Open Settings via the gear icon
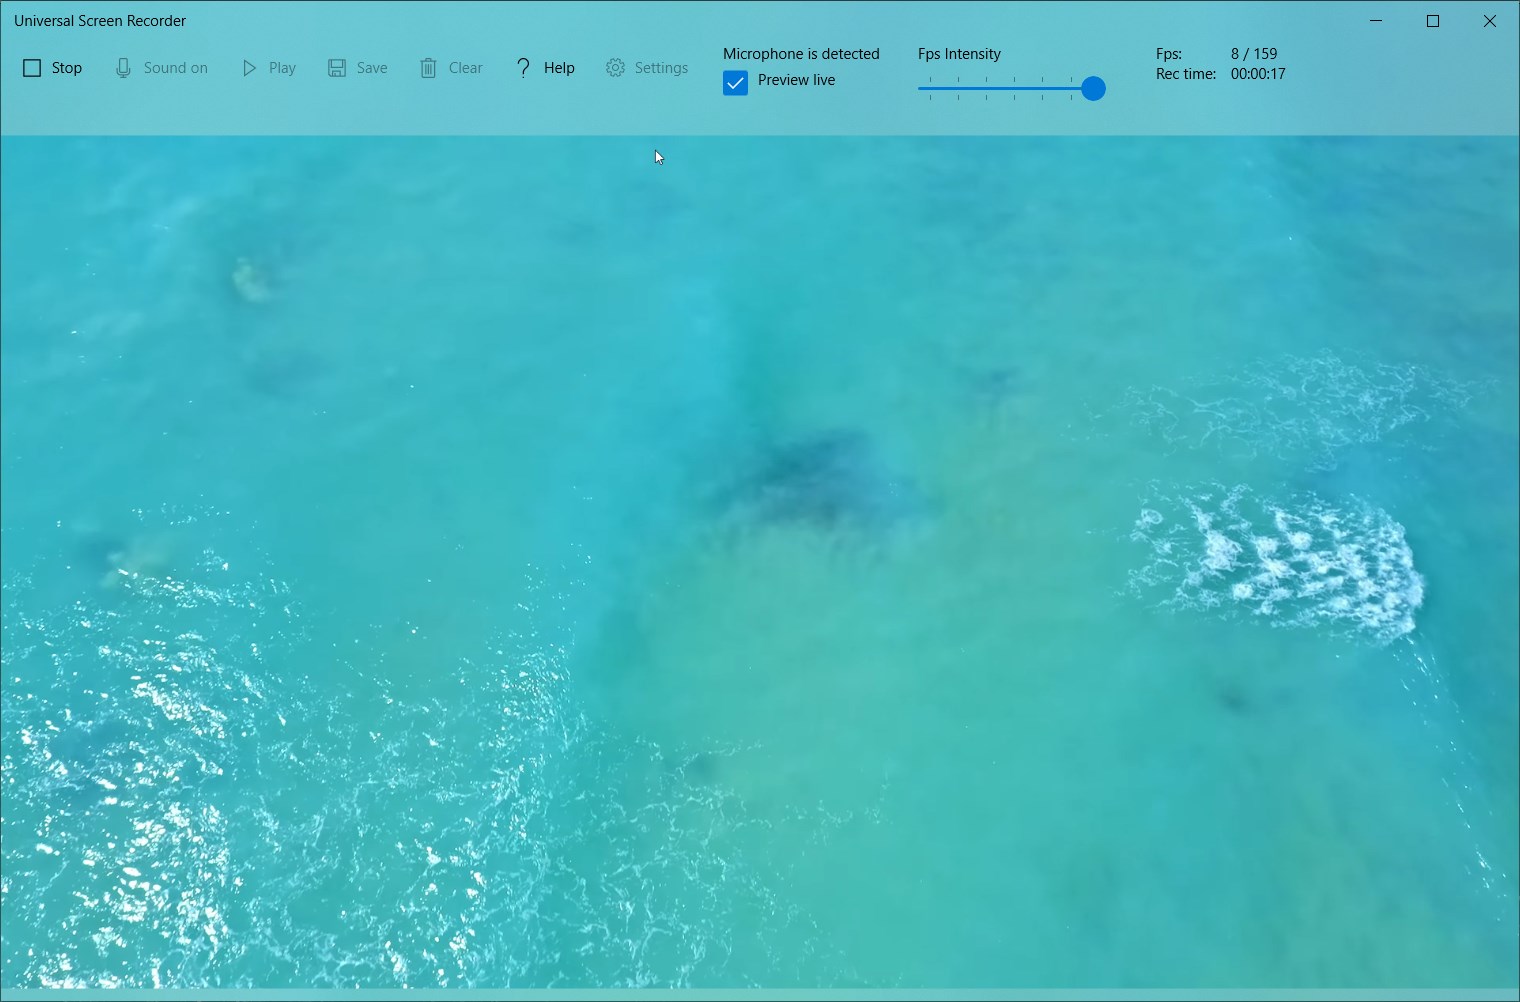Image resolution: width=1520 pixels, height=1002 pixels. (x=614, y=67)
